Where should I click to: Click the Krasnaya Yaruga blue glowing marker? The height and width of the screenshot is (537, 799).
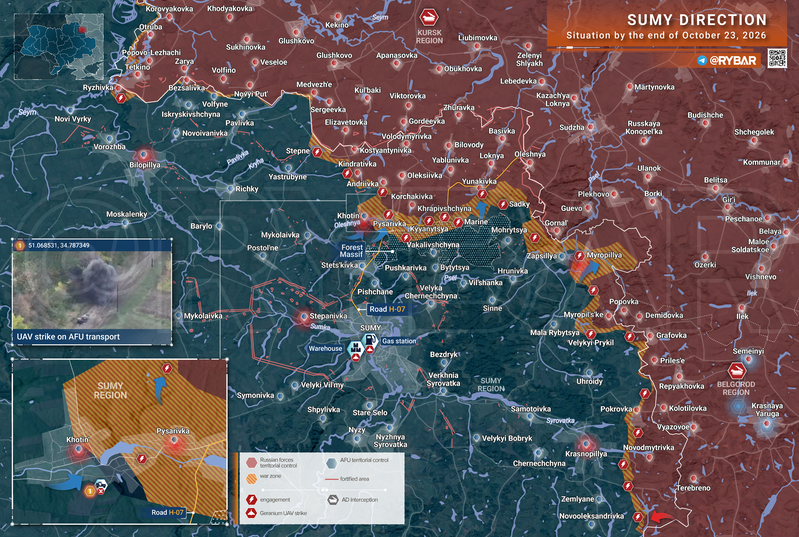point(767,424)
